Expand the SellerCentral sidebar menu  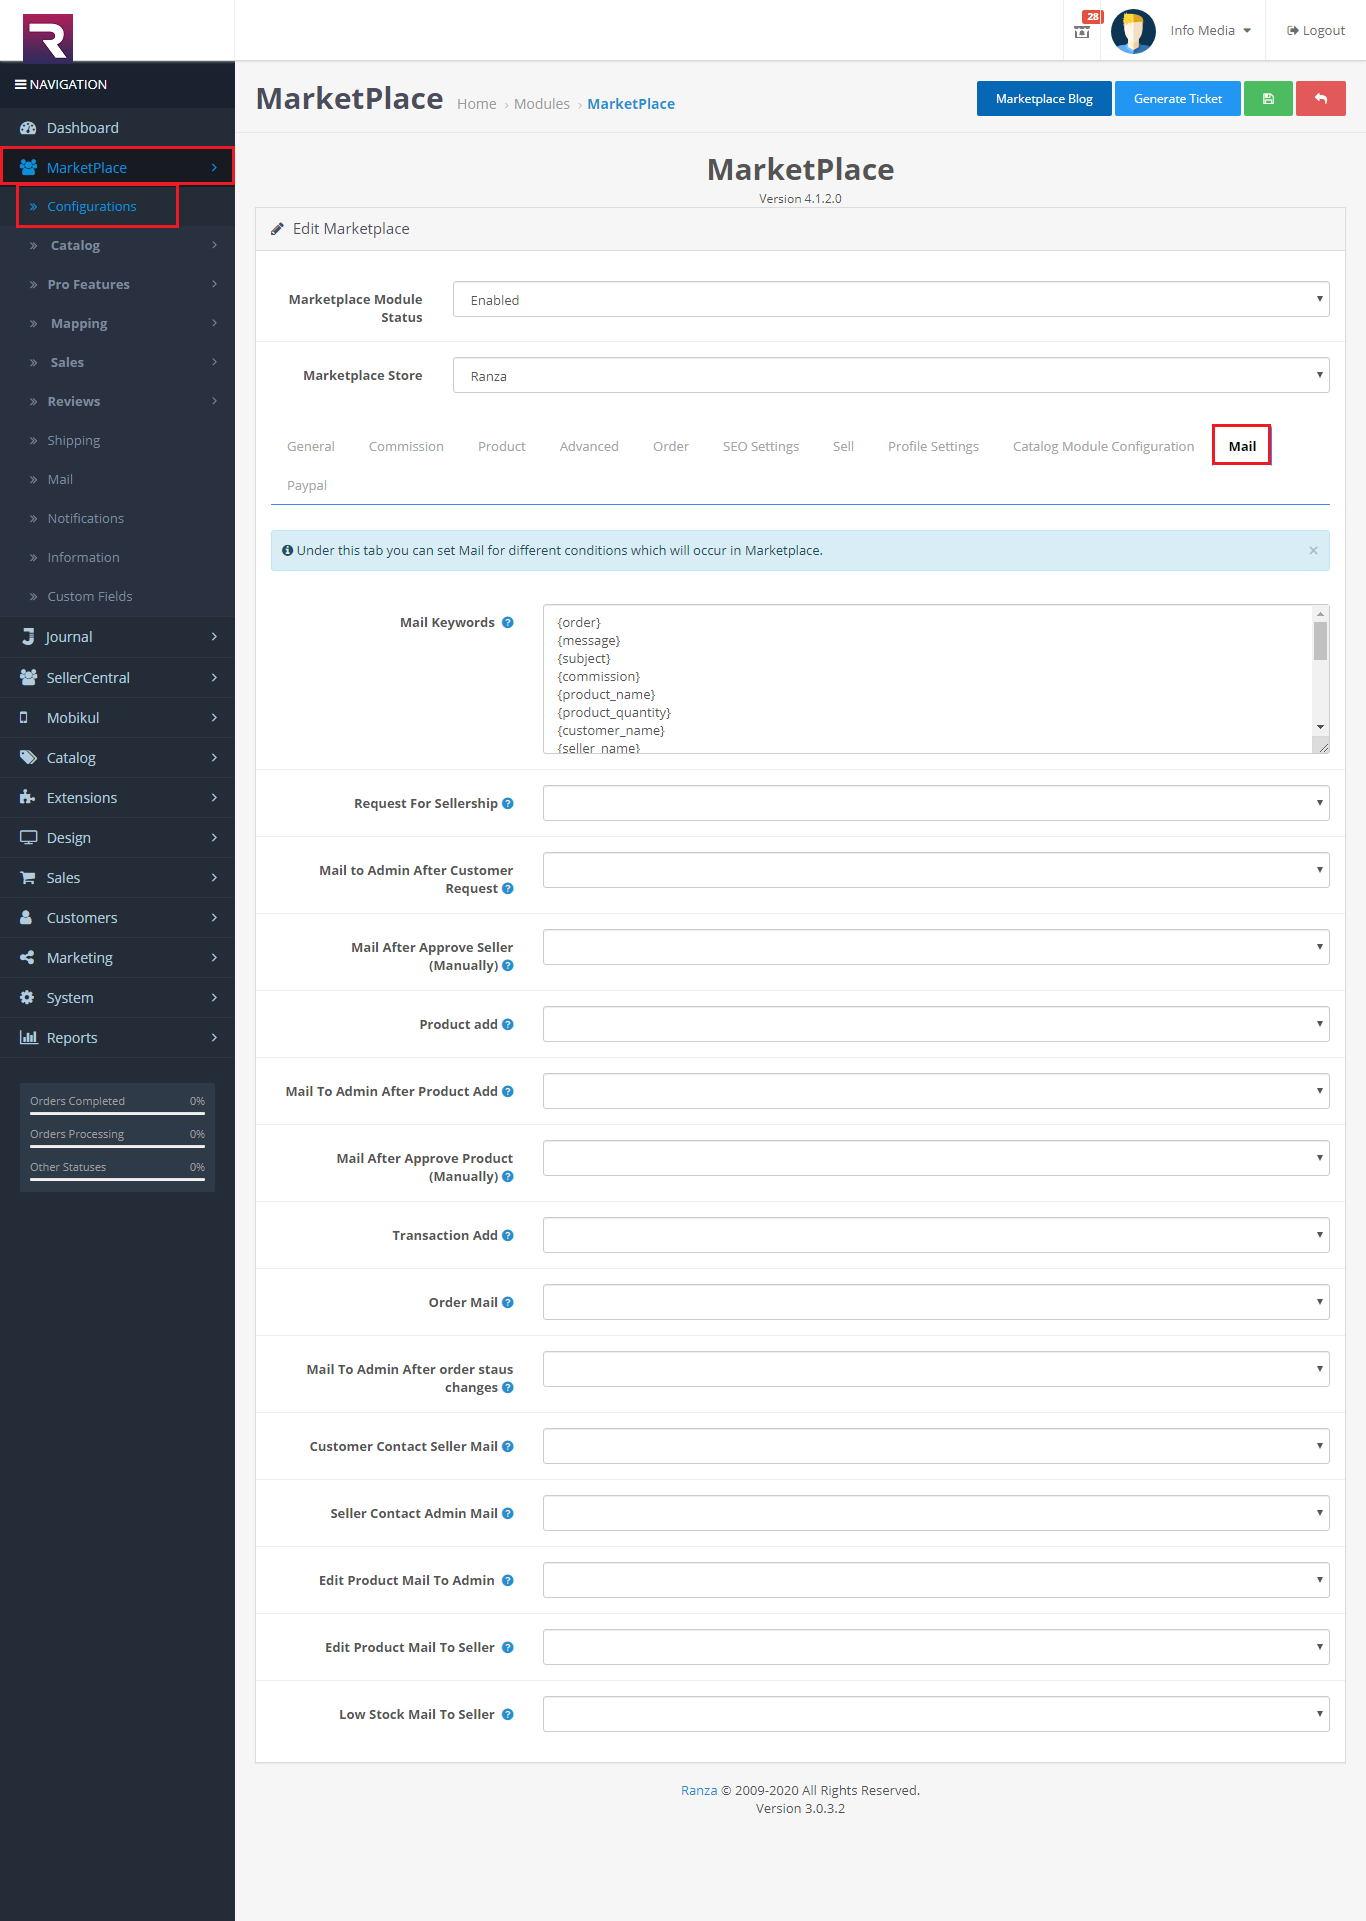click(117, 678)
